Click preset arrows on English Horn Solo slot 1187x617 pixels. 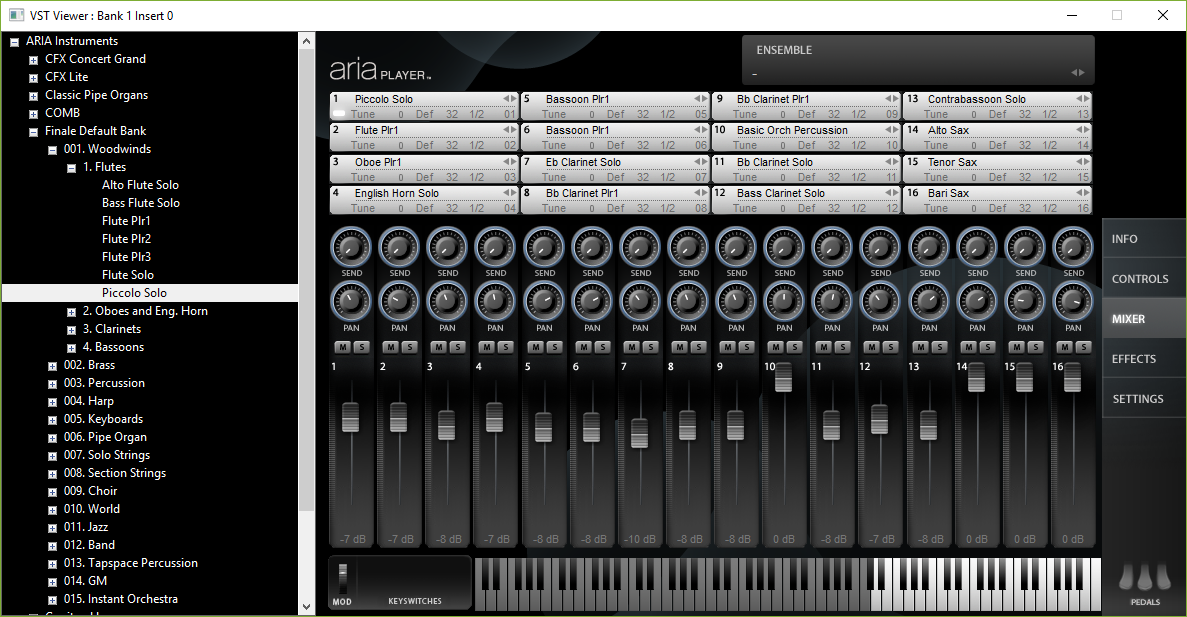509,193
